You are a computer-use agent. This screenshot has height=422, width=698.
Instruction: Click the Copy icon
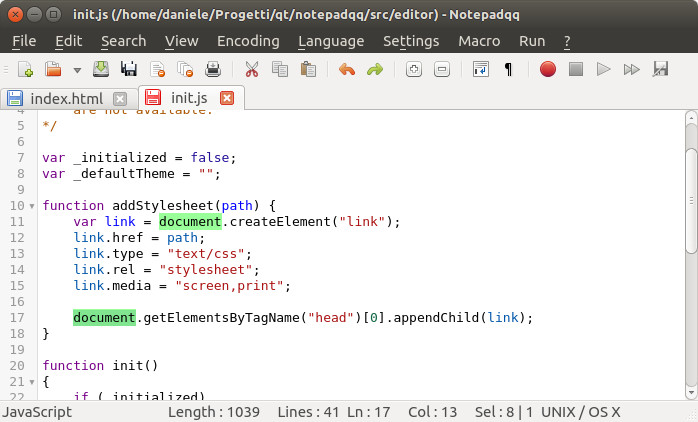click(x=280, y=69)
